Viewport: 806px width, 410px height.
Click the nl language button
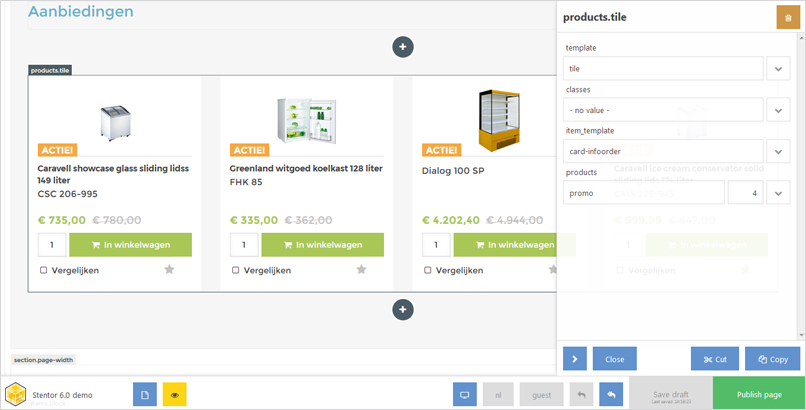point(497,395)
